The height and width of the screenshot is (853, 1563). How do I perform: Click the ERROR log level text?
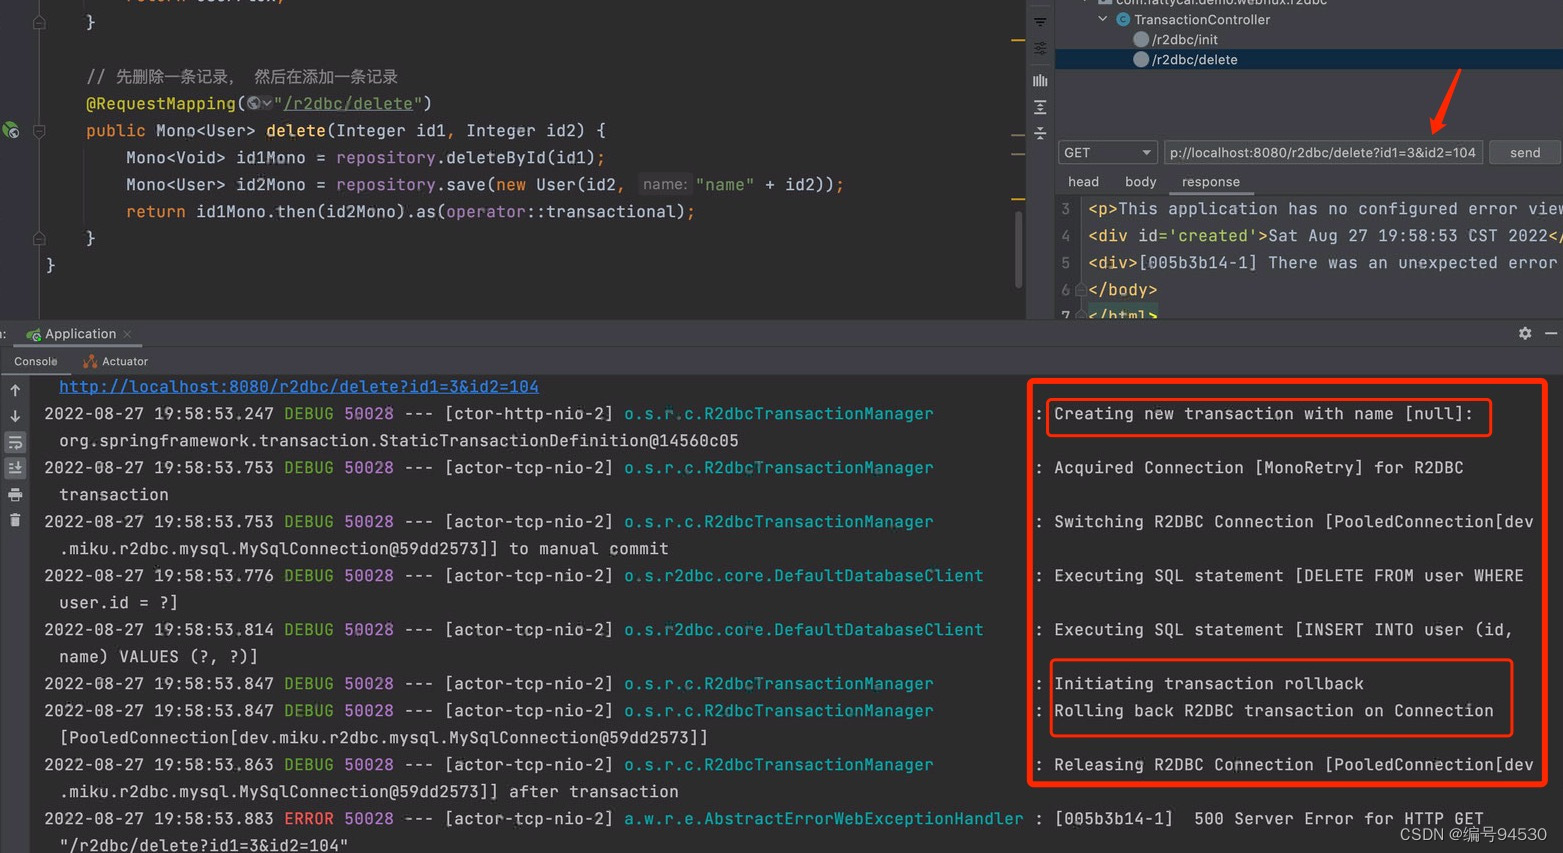[309, 818]
